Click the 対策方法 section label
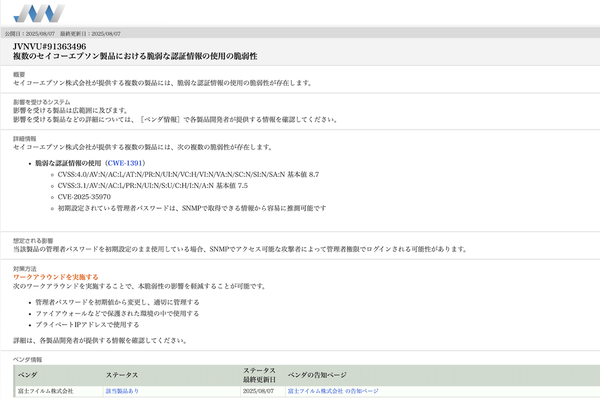 pos(24,269)
